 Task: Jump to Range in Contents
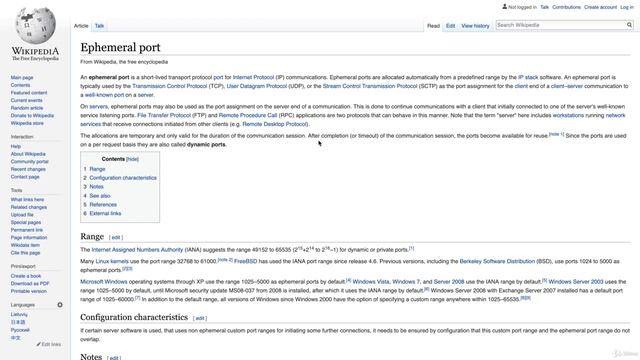[97, 169]
